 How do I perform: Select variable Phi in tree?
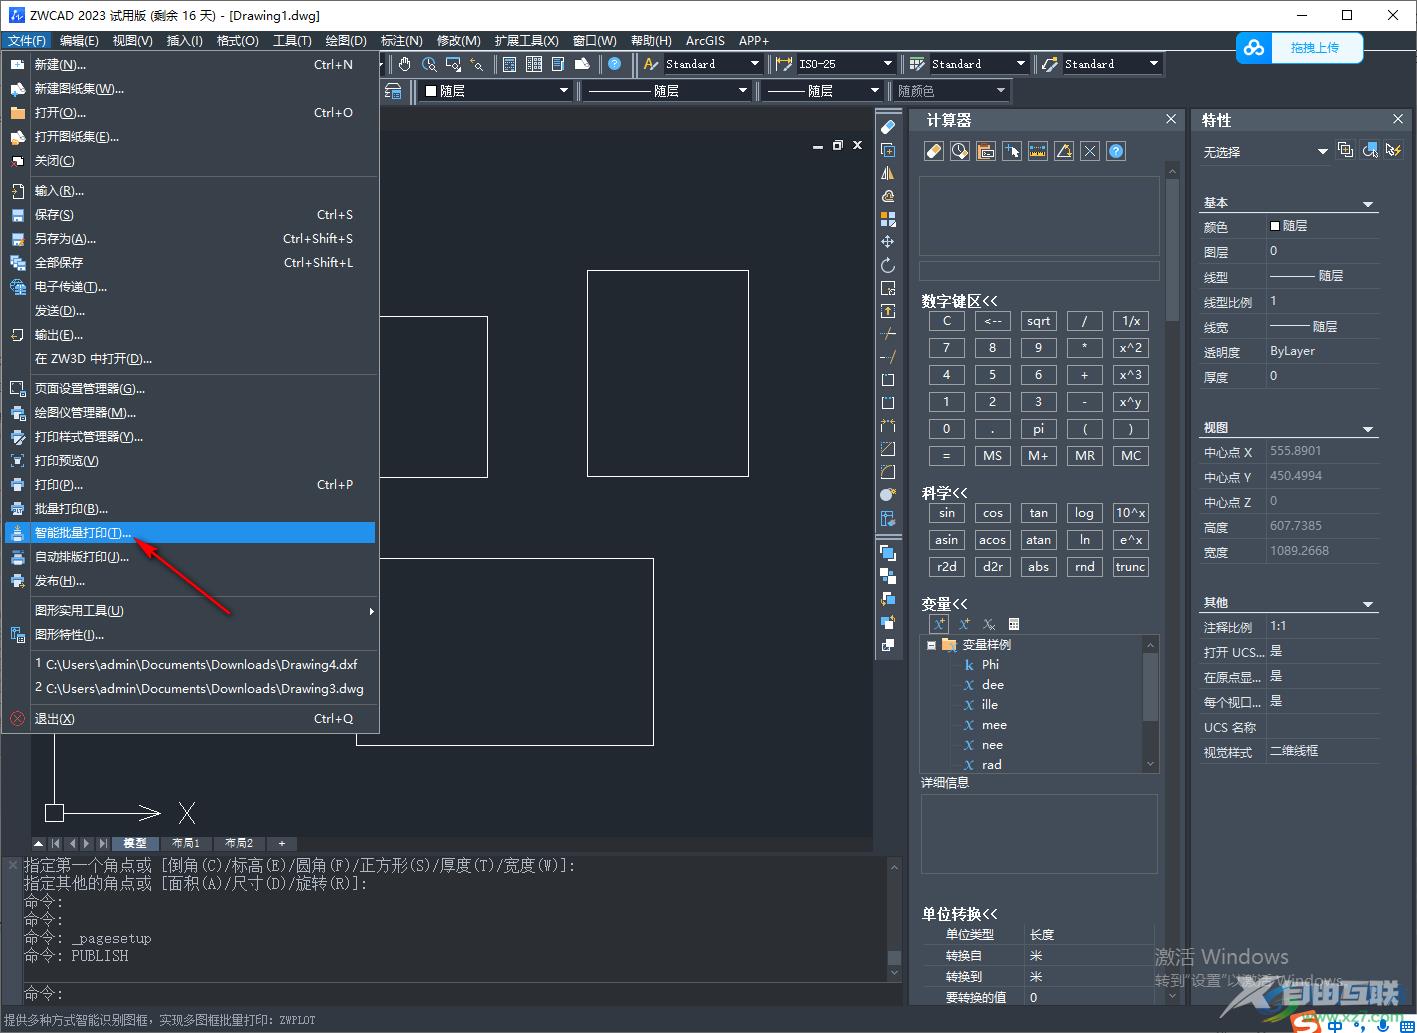pyautogui.click(x=990, y=665)
